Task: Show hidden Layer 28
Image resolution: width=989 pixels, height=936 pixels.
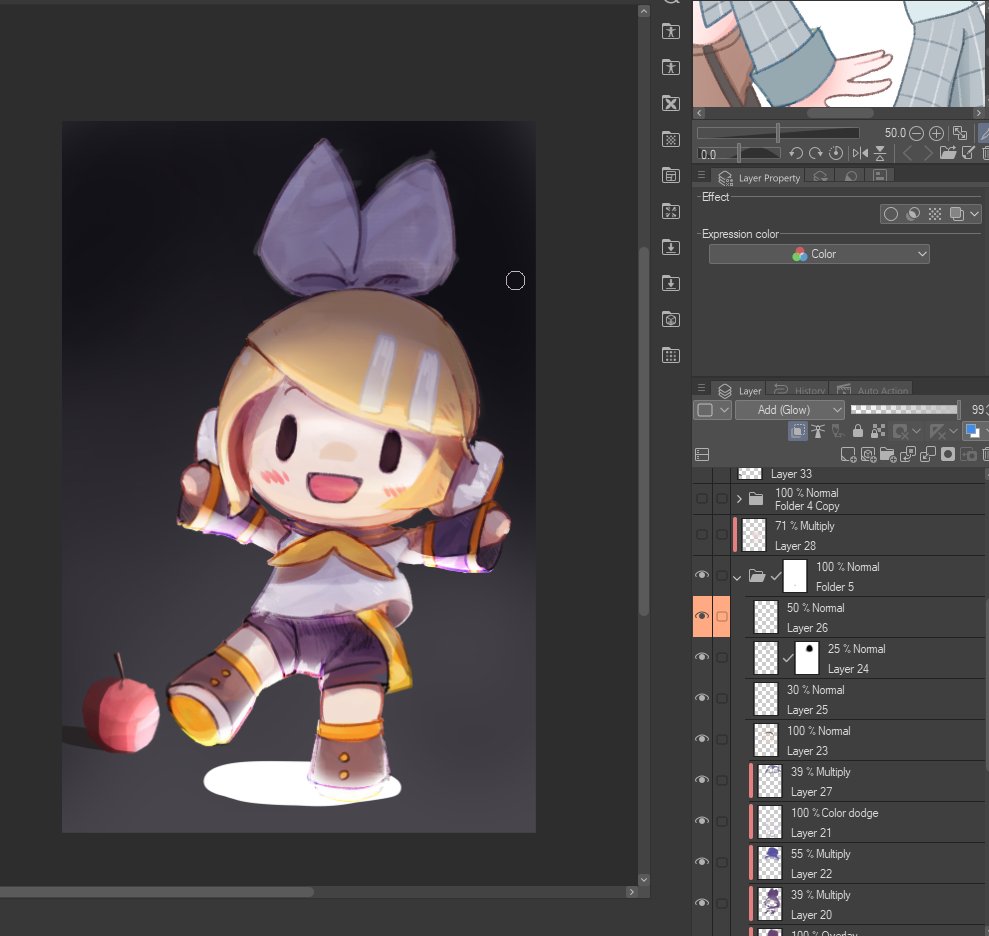Action: pos(702,535)
